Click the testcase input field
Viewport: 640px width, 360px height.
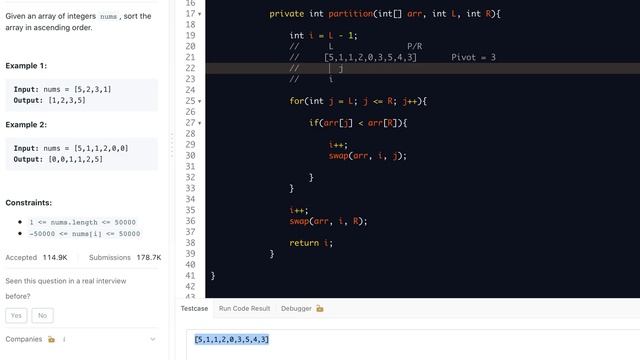coord(413,344)
